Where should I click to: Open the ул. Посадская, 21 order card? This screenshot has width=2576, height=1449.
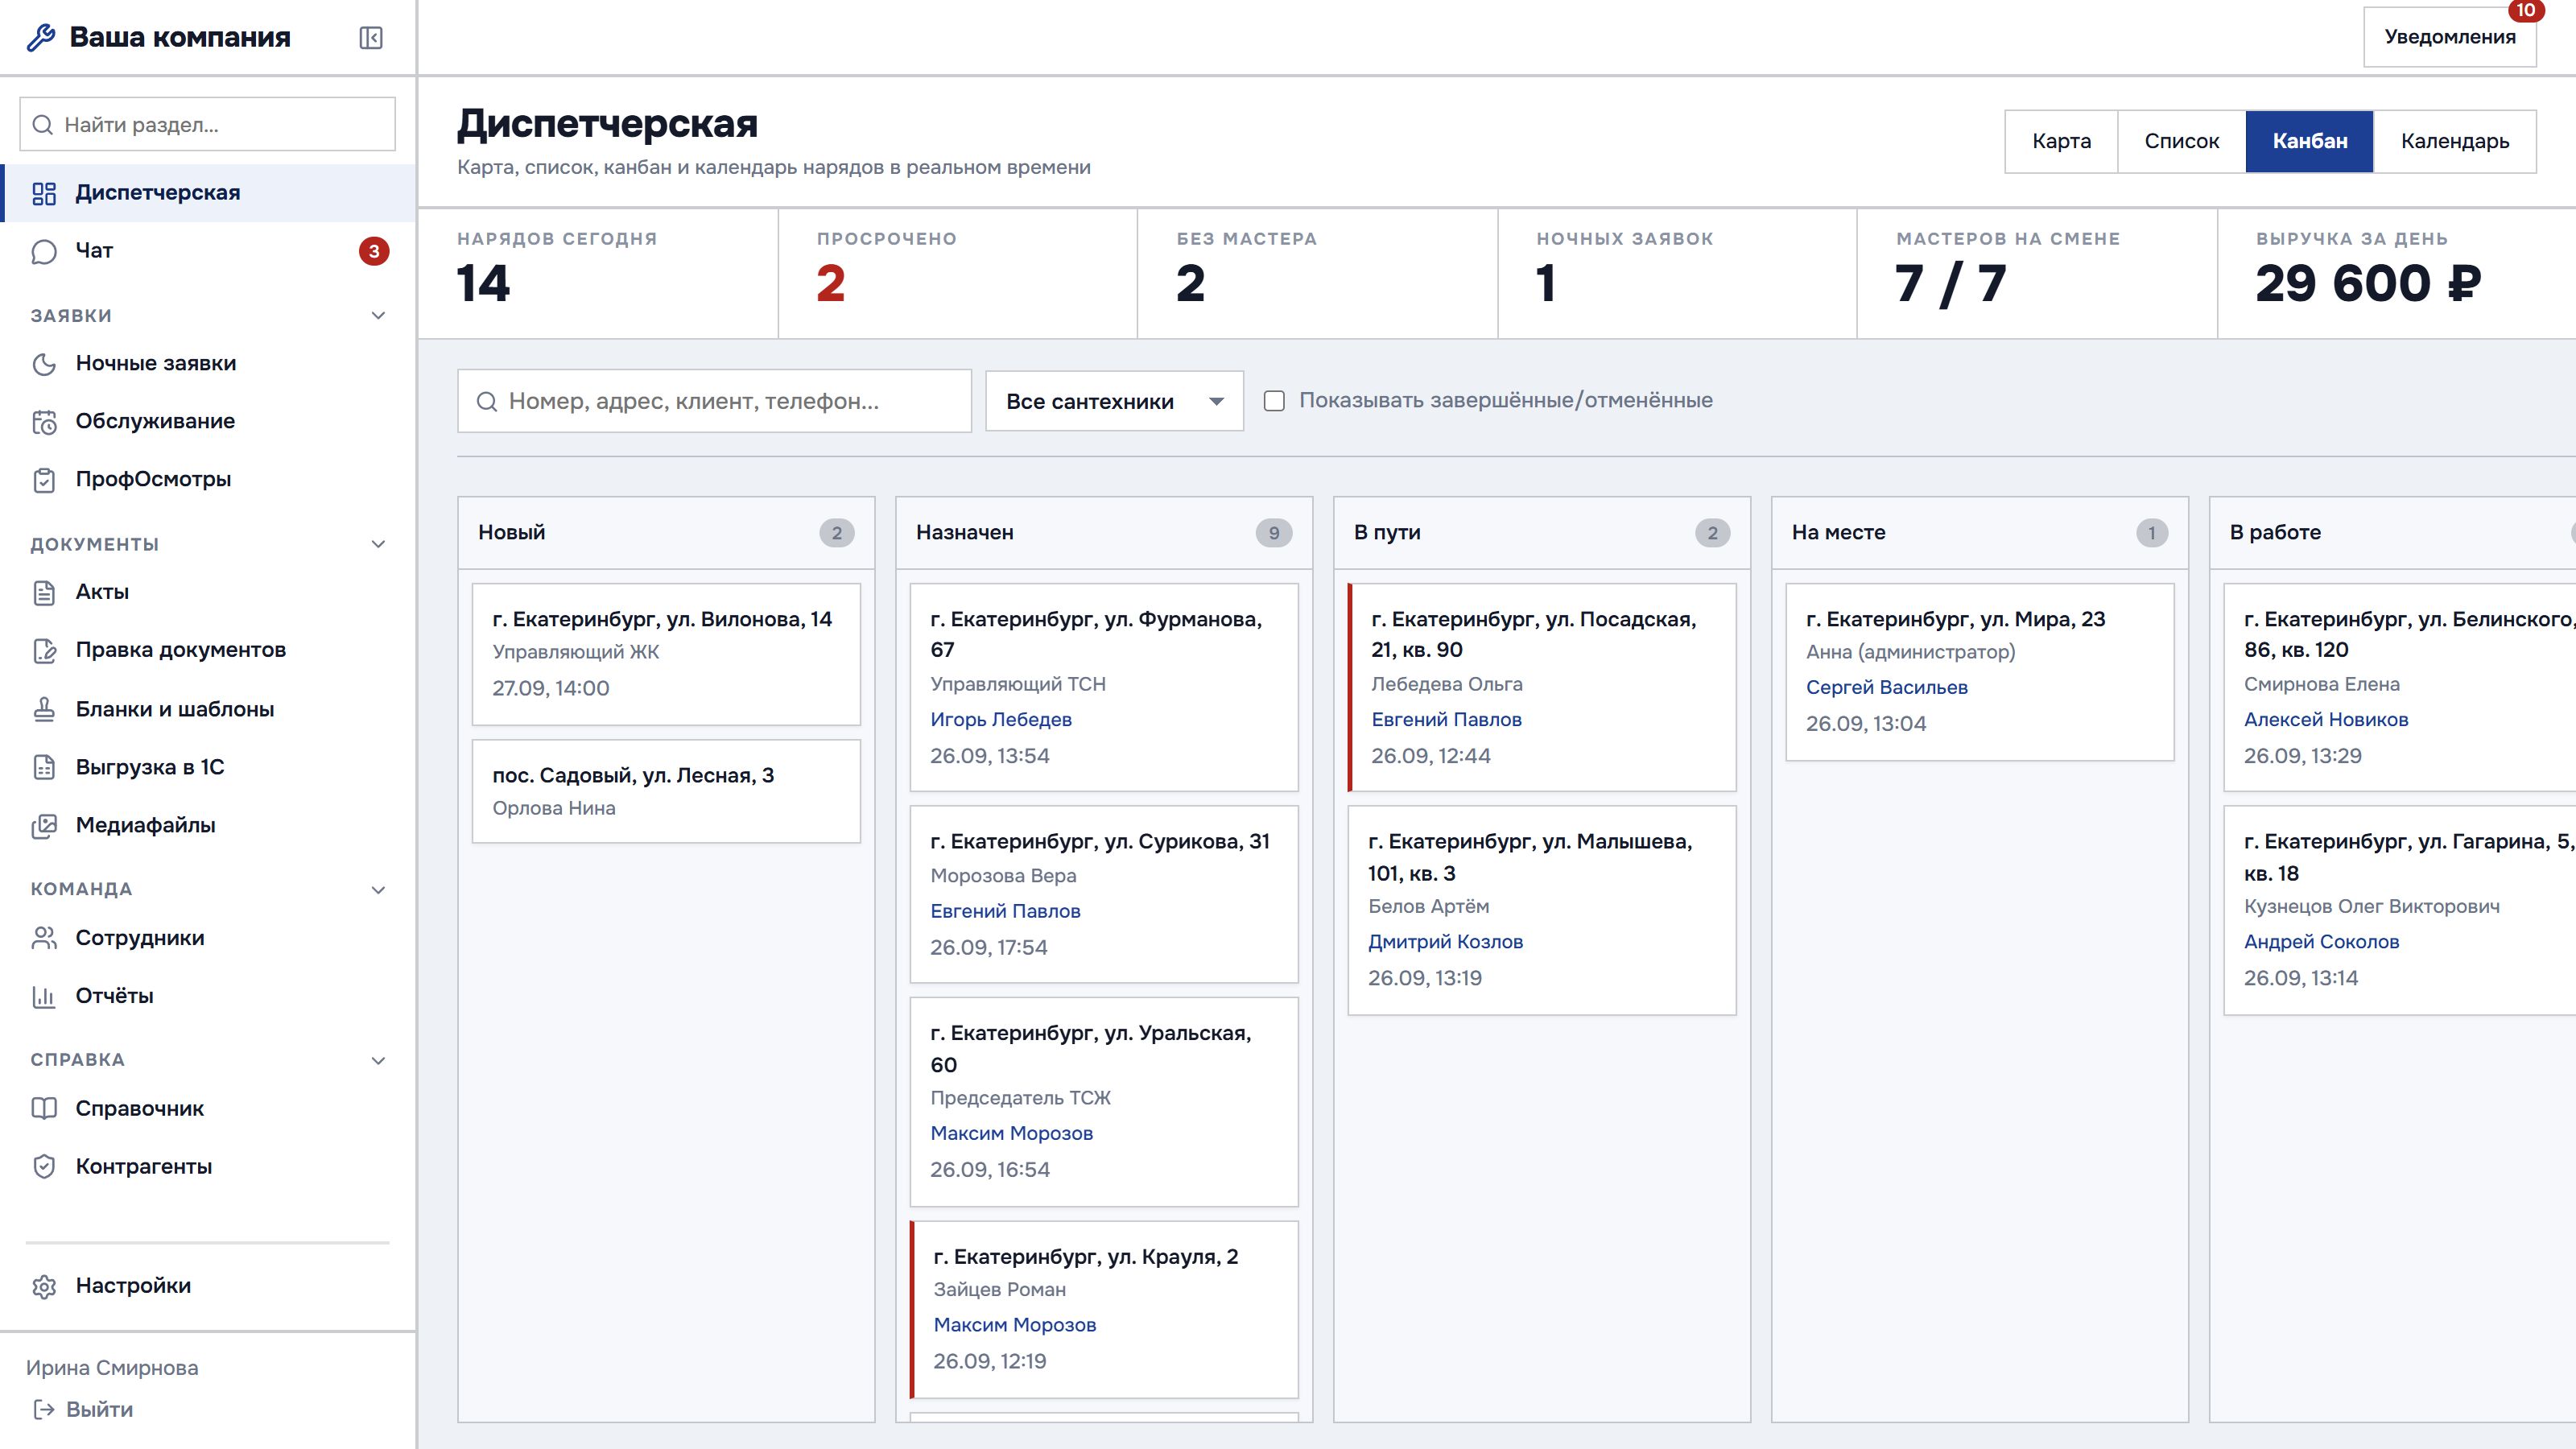[1541, 688]
